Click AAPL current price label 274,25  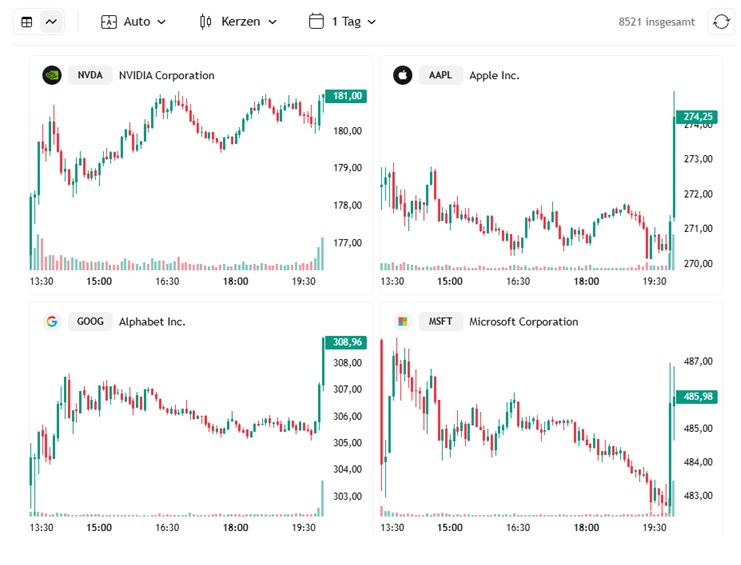click(x=697, y=117)
